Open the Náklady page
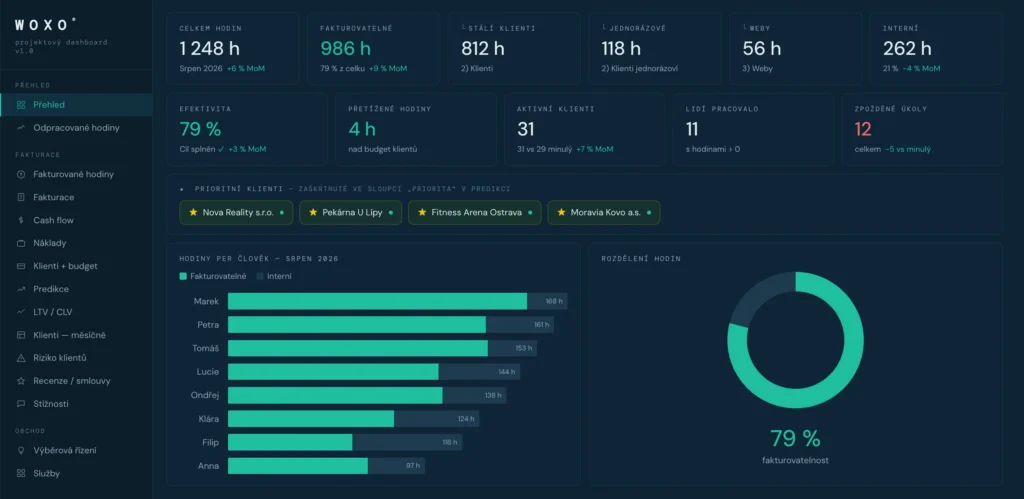The width and height of the screenshot is (1024, 499). pos(76,243)
